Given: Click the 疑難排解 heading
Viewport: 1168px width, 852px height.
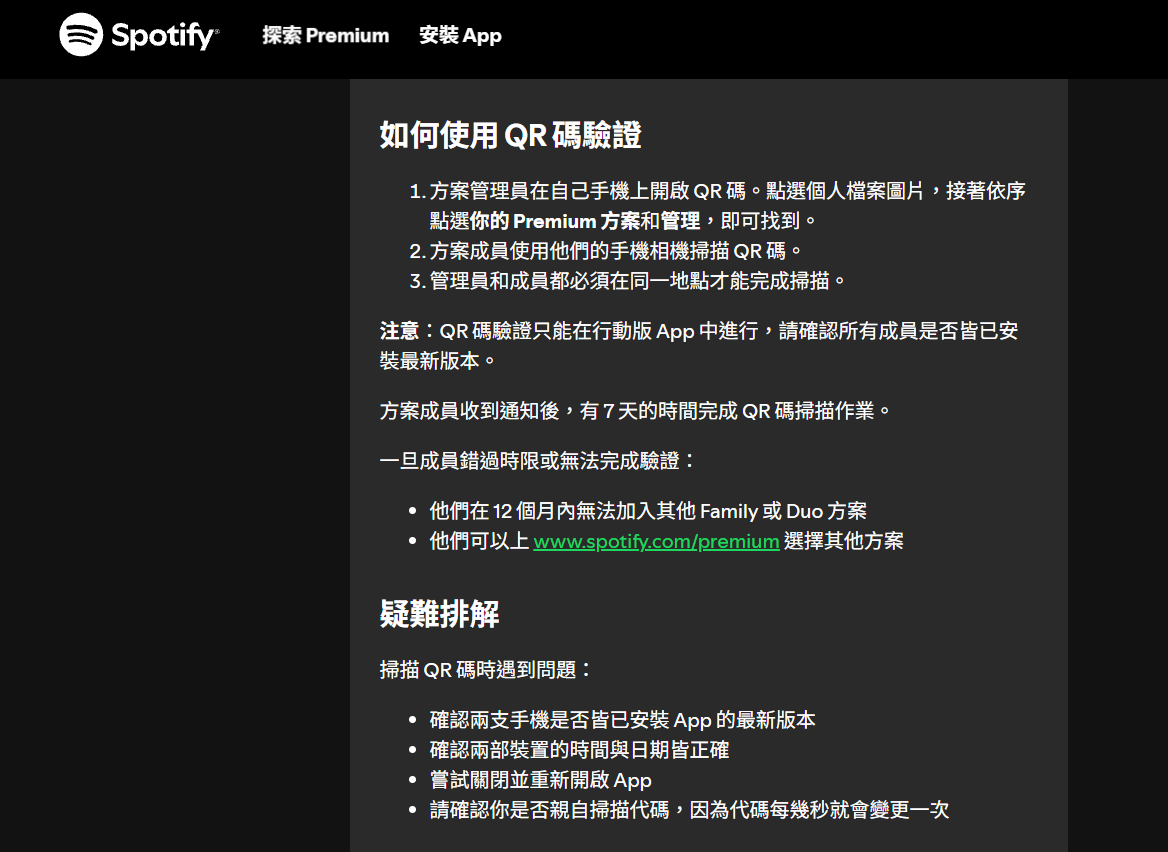Looking at the screenshot, I should (439, 614).
